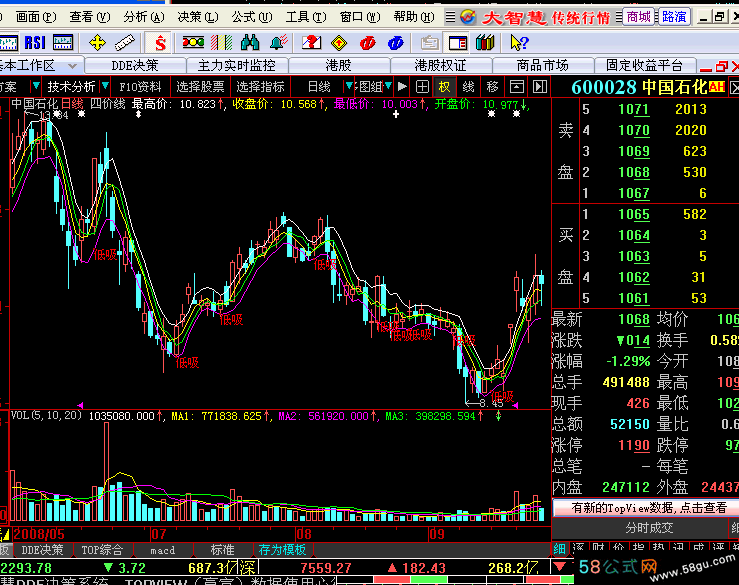Click the blue round stamp icon
739x585 pixels.
(x=395, y=43)
